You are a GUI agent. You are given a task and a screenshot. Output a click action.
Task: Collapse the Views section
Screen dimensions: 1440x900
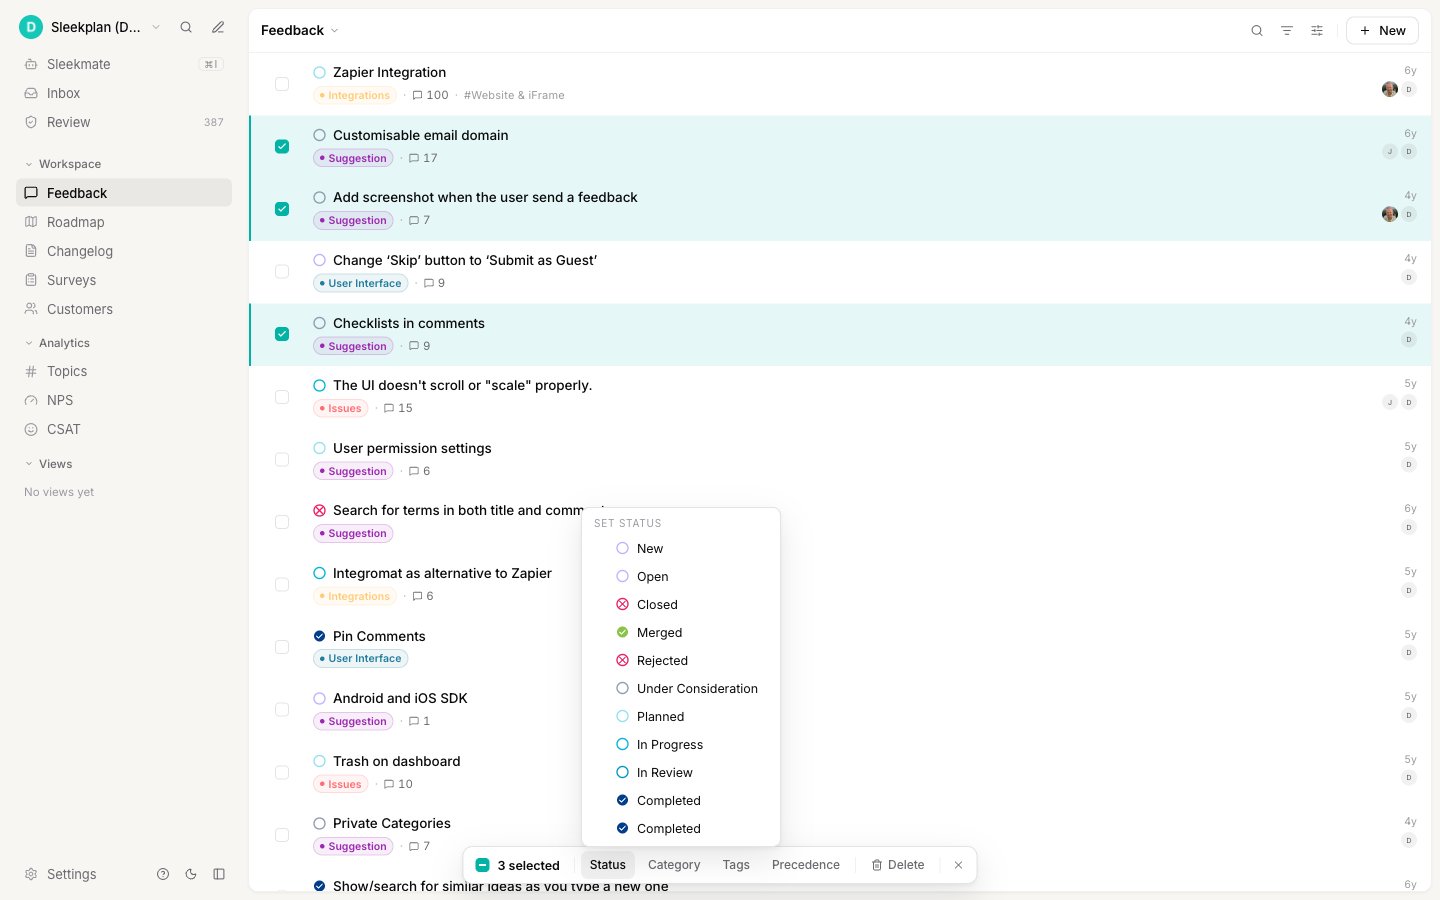[49, 464]
